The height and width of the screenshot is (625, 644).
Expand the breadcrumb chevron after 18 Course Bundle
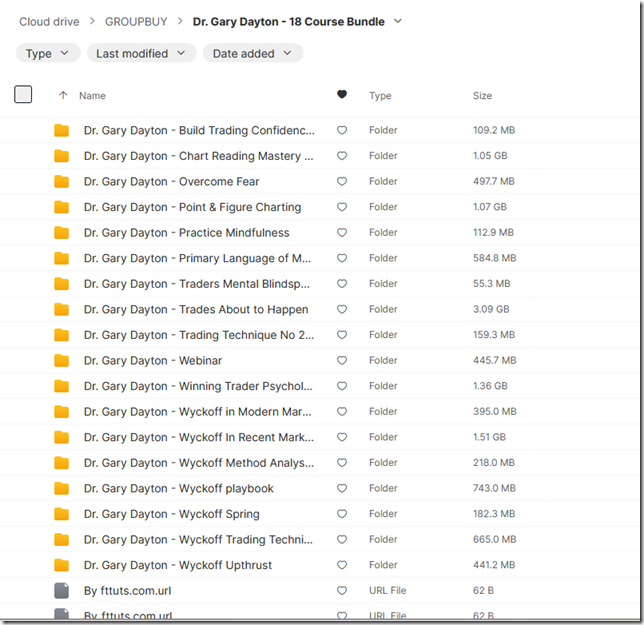tap(398, 21)
